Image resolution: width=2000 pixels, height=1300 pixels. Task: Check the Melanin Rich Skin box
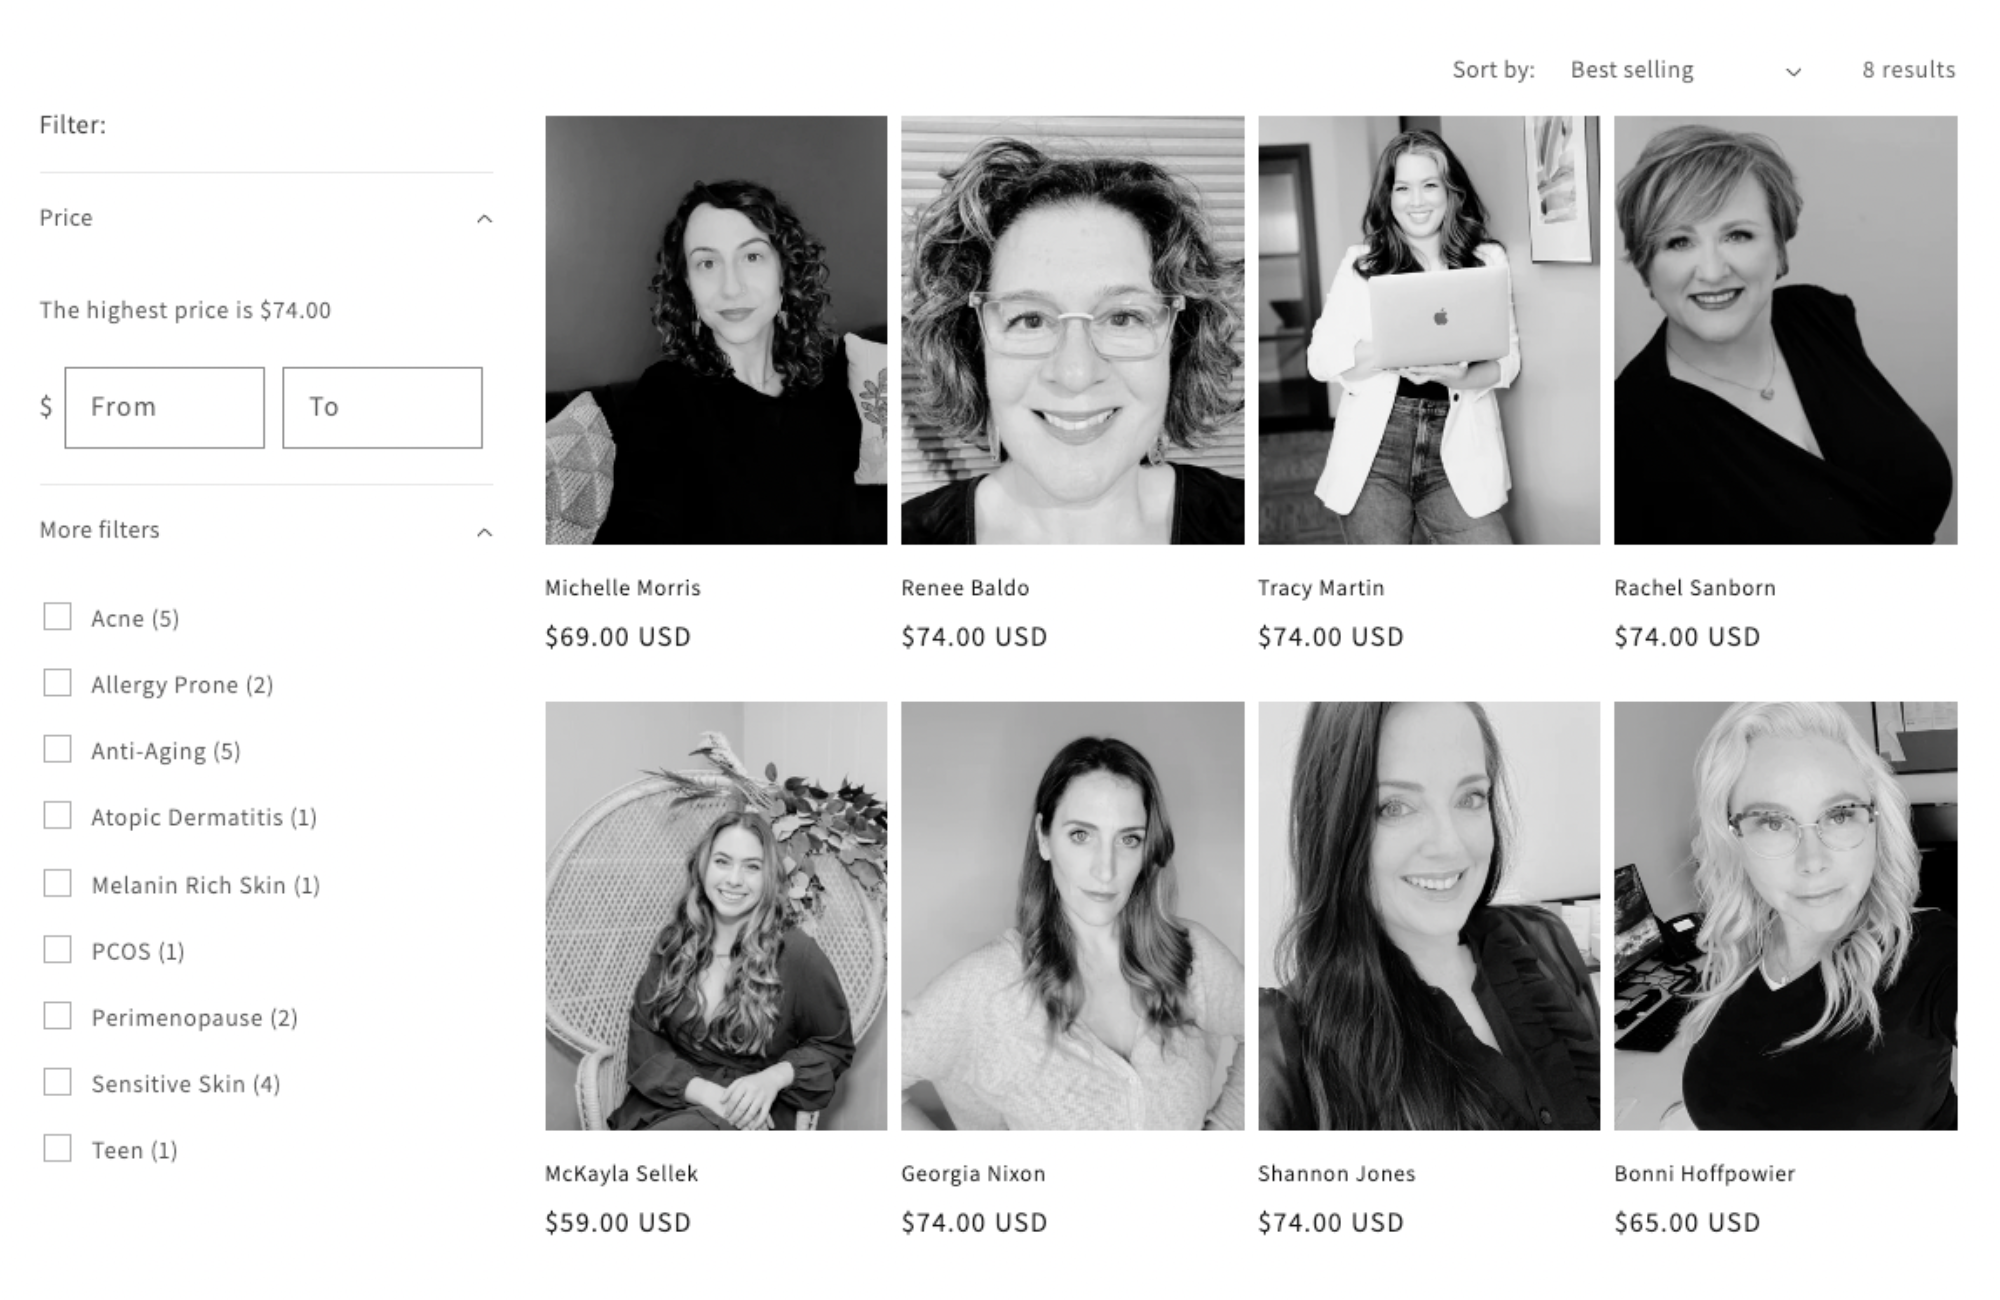[57, 883]
